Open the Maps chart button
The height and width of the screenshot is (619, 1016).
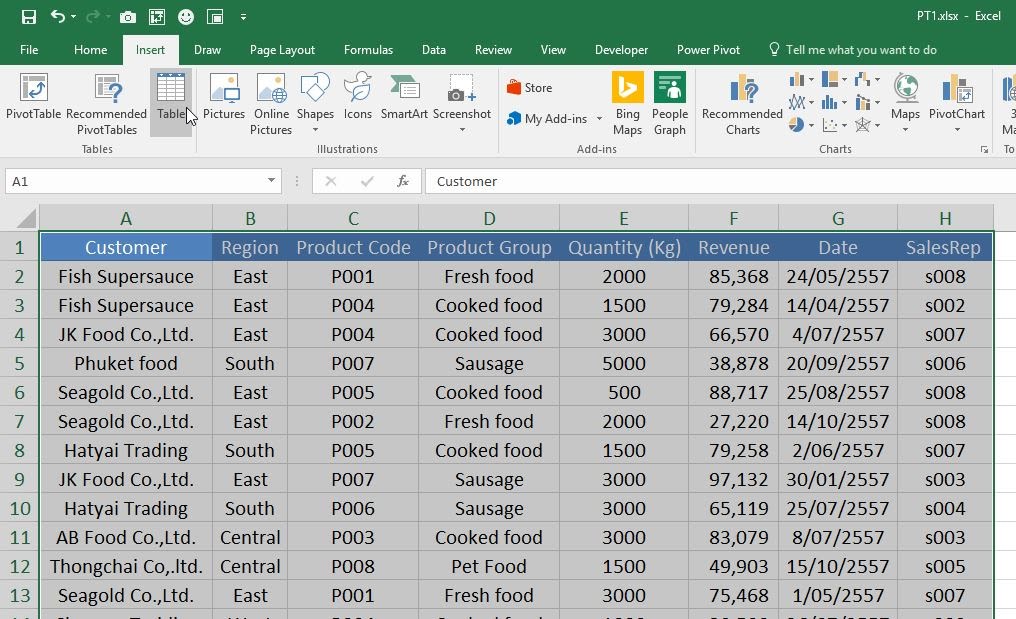tap(905, 102)
